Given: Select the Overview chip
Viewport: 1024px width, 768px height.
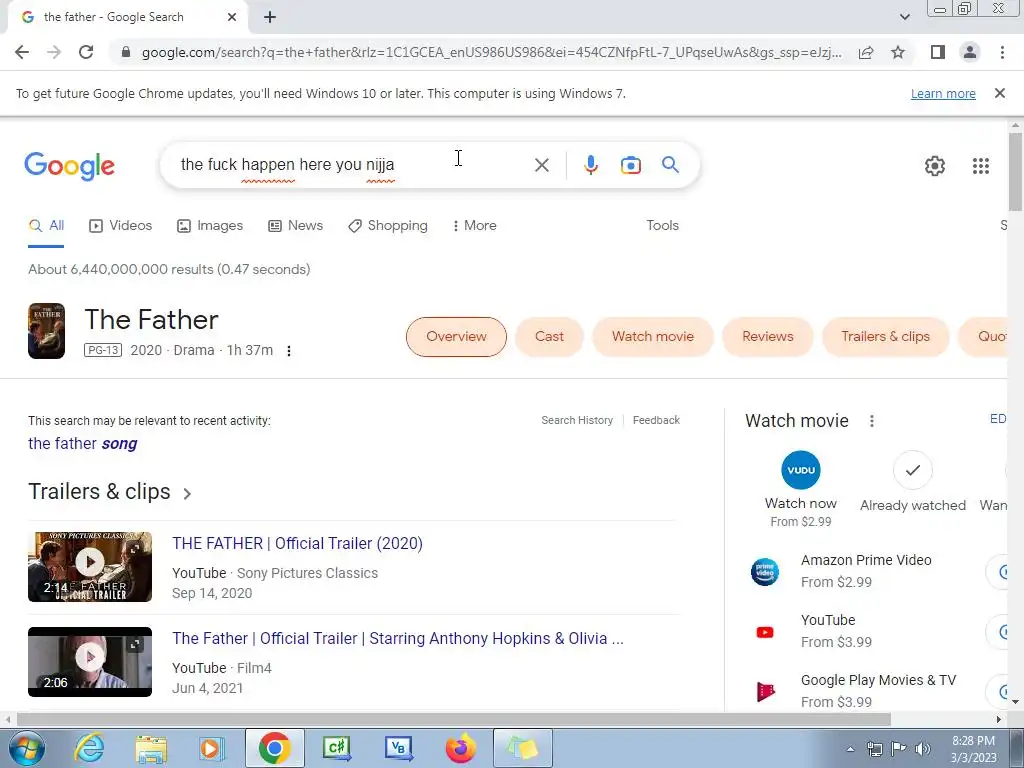Looking at the screenshot, I should [x=456, y=337].
